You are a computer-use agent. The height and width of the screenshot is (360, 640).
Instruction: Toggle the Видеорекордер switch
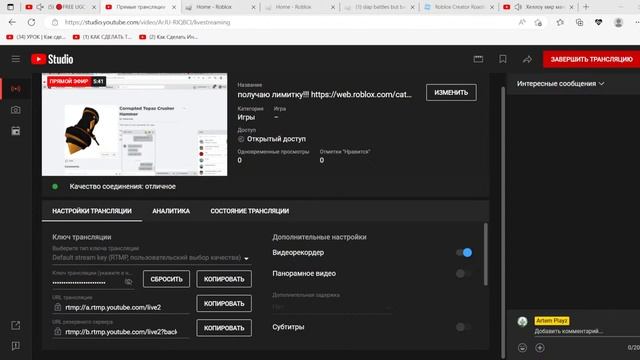[x=464, y=253]
